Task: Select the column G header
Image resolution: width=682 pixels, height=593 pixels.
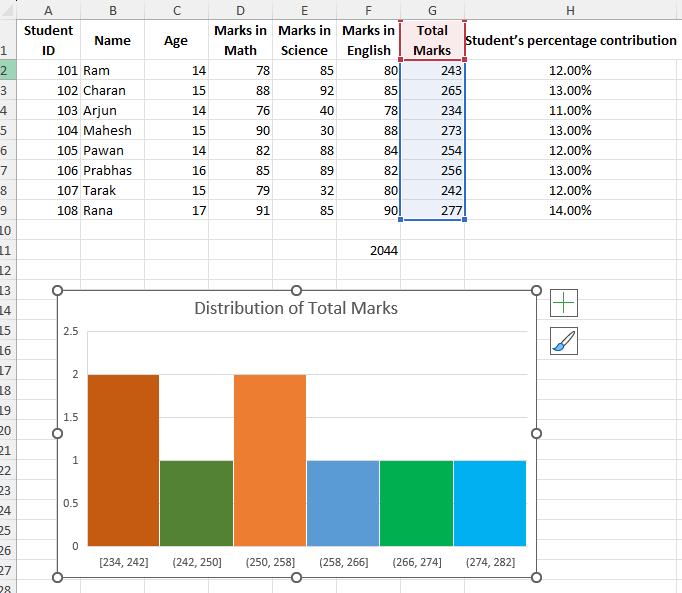Action: coord(432,10)
